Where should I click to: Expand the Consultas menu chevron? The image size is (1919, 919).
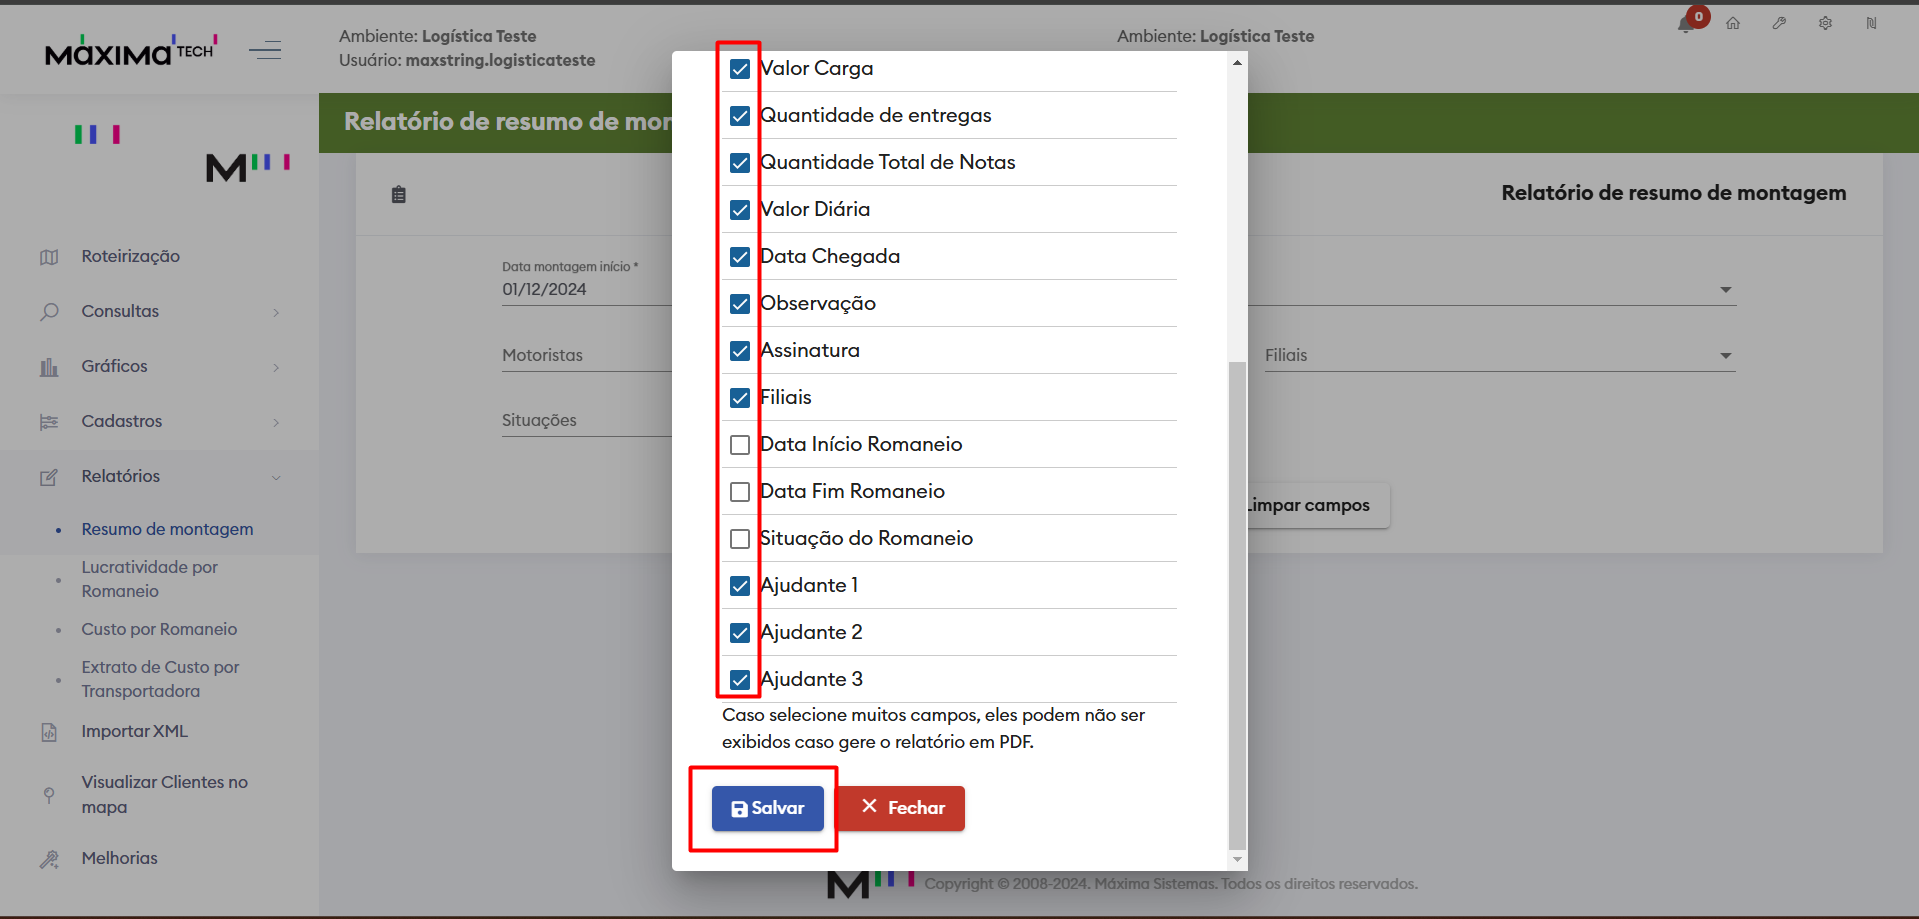tap(276, 313)
